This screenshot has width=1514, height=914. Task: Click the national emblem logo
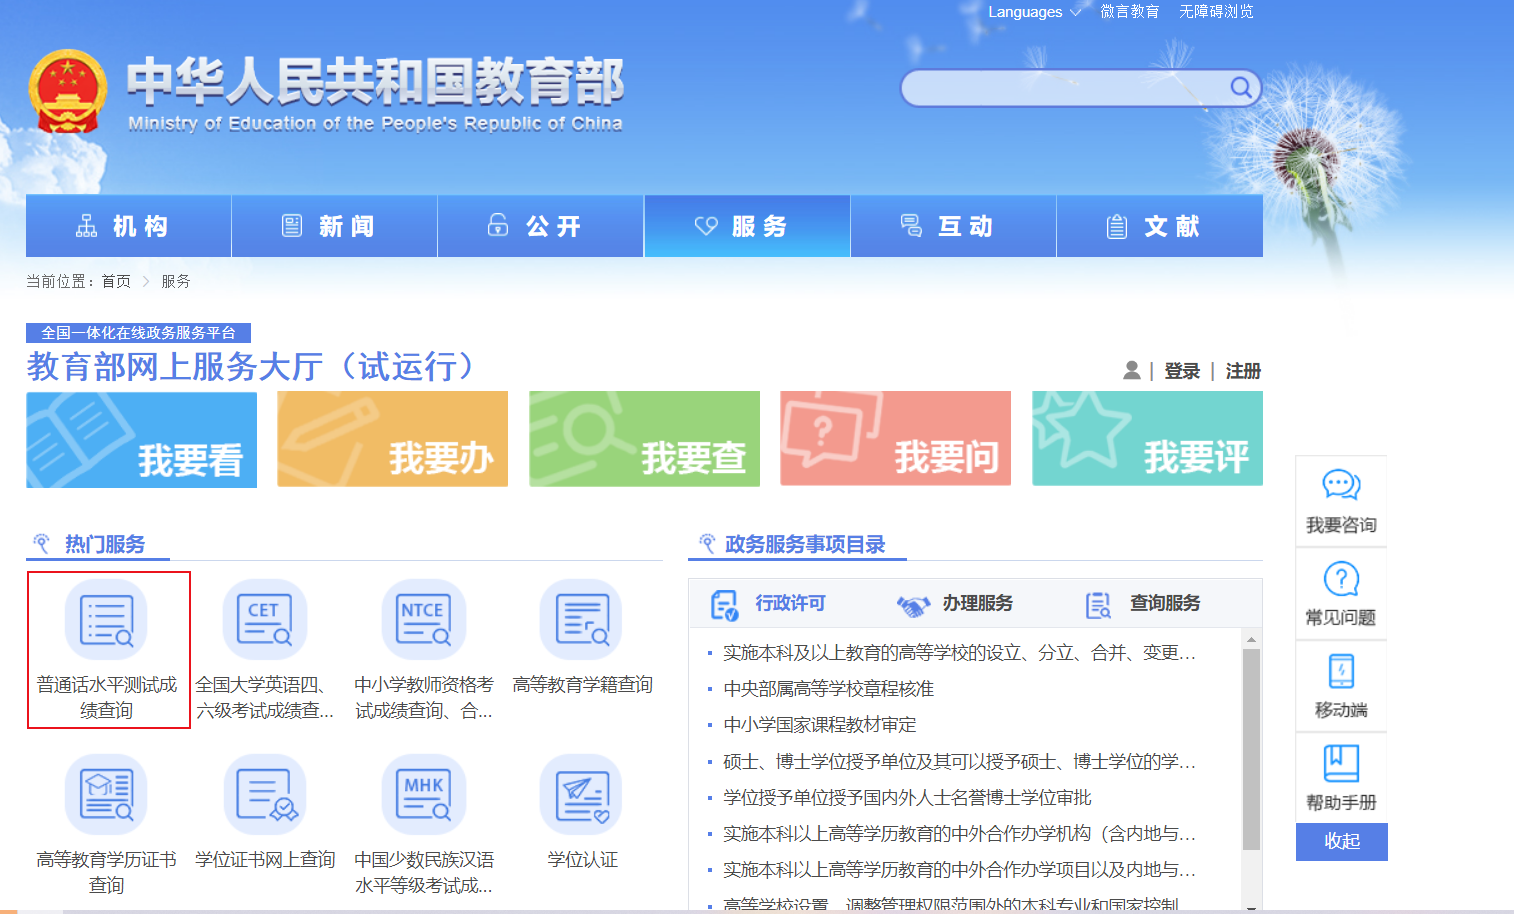[68, 91]
